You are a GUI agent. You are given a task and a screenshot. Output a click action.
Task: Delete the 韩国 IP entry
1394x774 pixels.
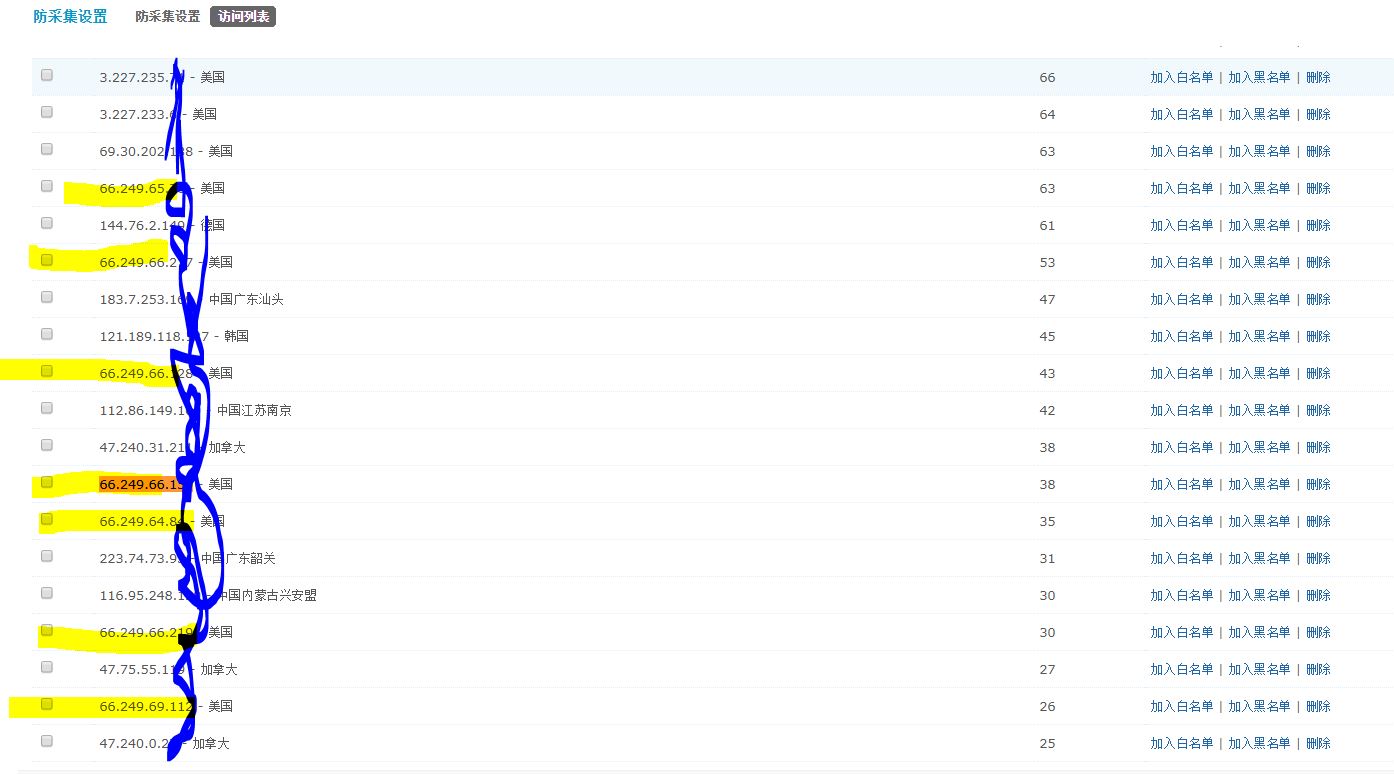[1318, 337]
